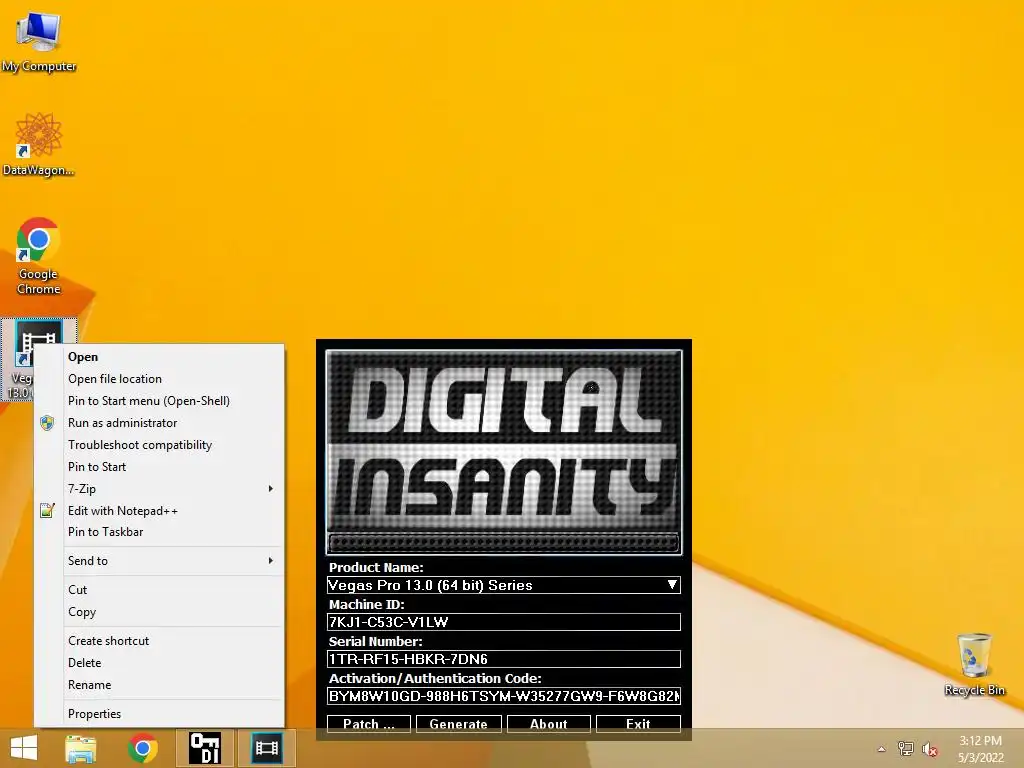The image size is (1024, 768).
Task: Select Open file location
Action: click(159, 379)
